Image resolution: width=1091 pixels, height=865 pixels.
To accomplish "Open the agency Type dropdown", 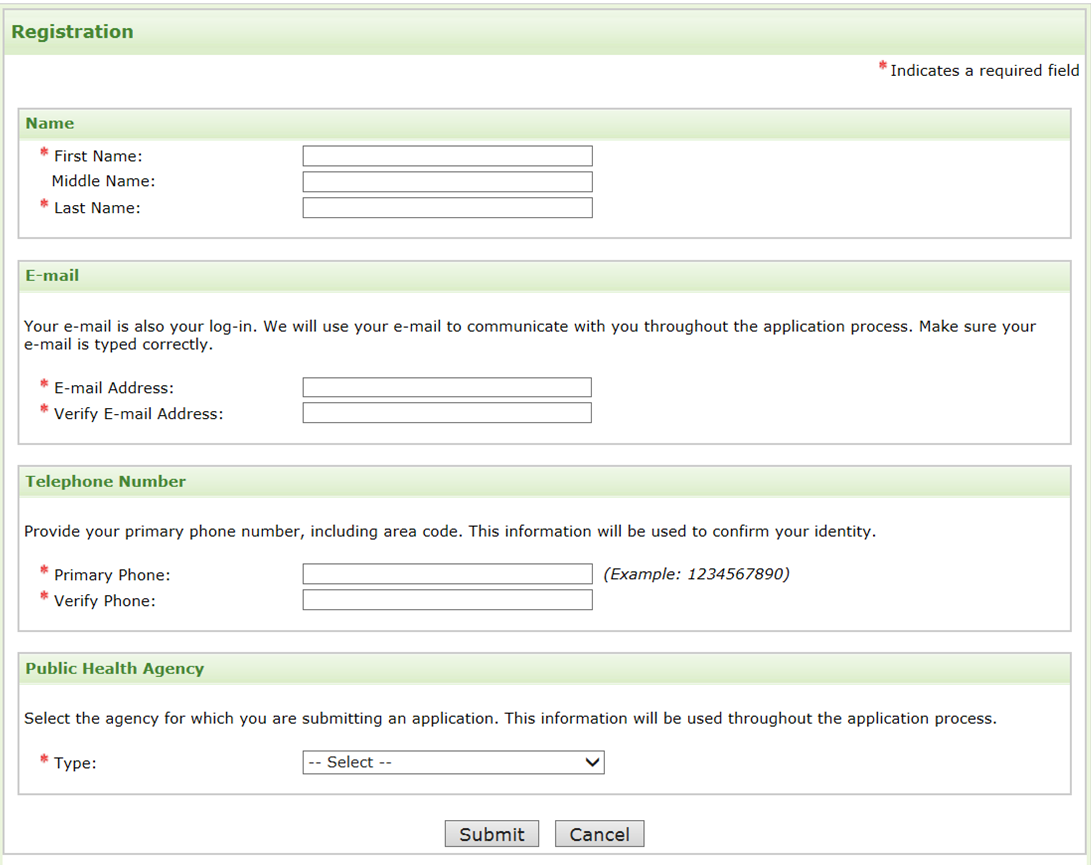I will coord(453,763).
